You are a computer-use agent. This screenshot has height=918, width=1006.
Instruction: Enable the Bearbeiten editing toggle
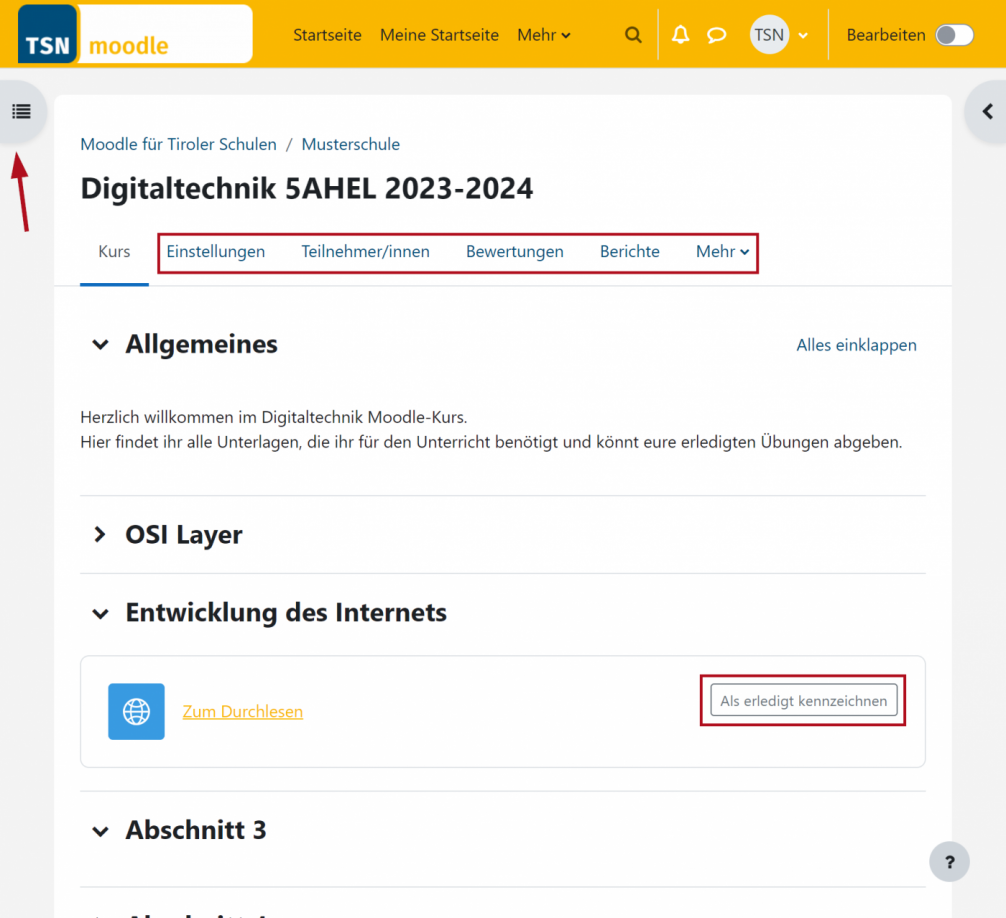pyautogui.click(x=953, y=34)
